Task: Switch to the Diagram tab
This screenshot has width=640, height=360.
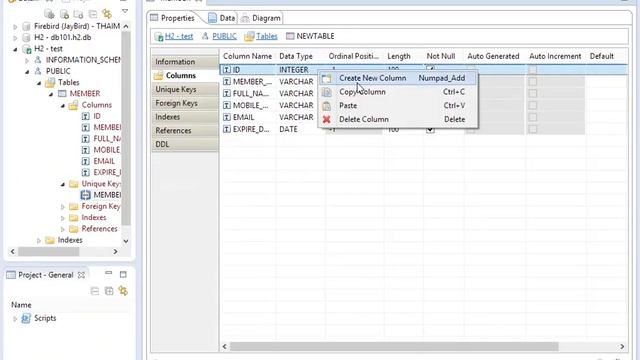Action: coord(261,18)
